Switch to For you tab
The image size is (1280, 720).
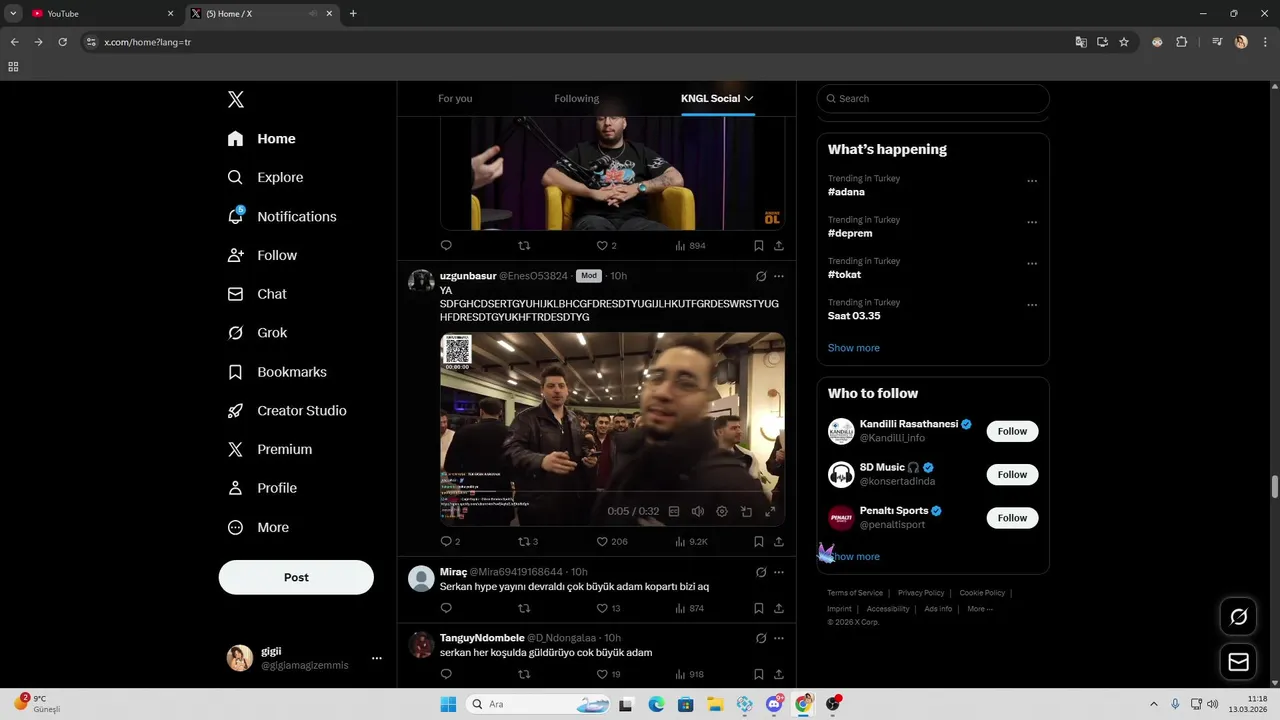tap(455, 99)
